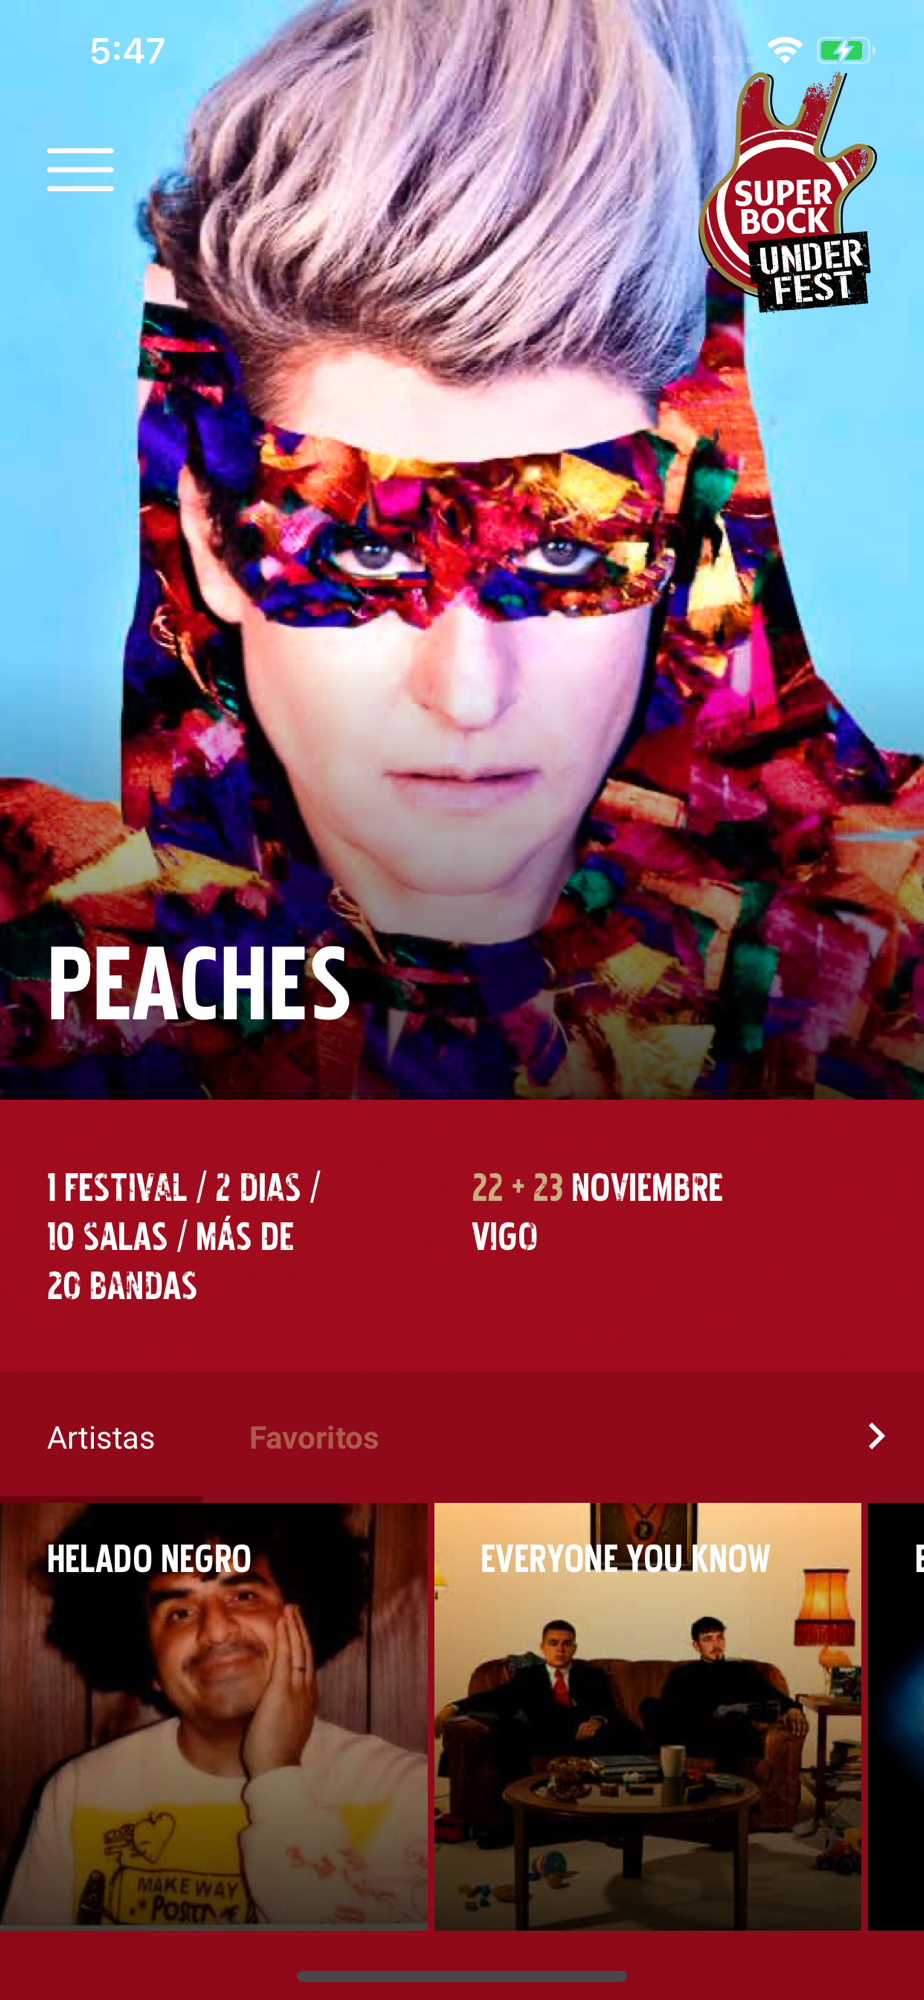Tap the Artistas tab underline indicator
The width and height of the screenshot is (924, 2000).
pyautogui.click(x=101, y=1499)
